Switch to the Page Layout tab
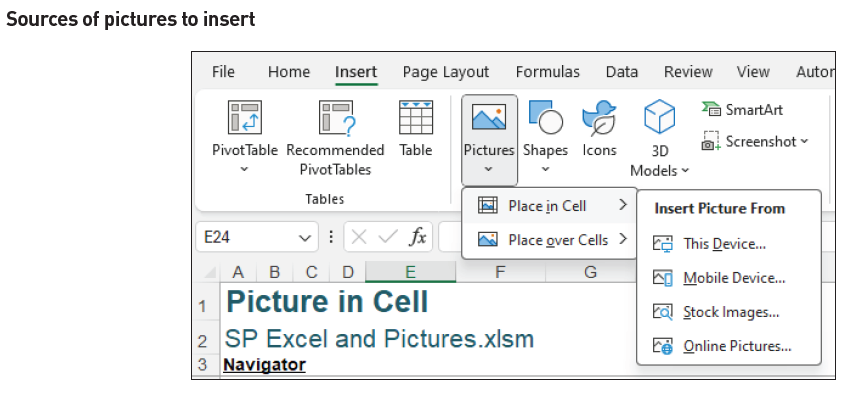 point(446,72)
